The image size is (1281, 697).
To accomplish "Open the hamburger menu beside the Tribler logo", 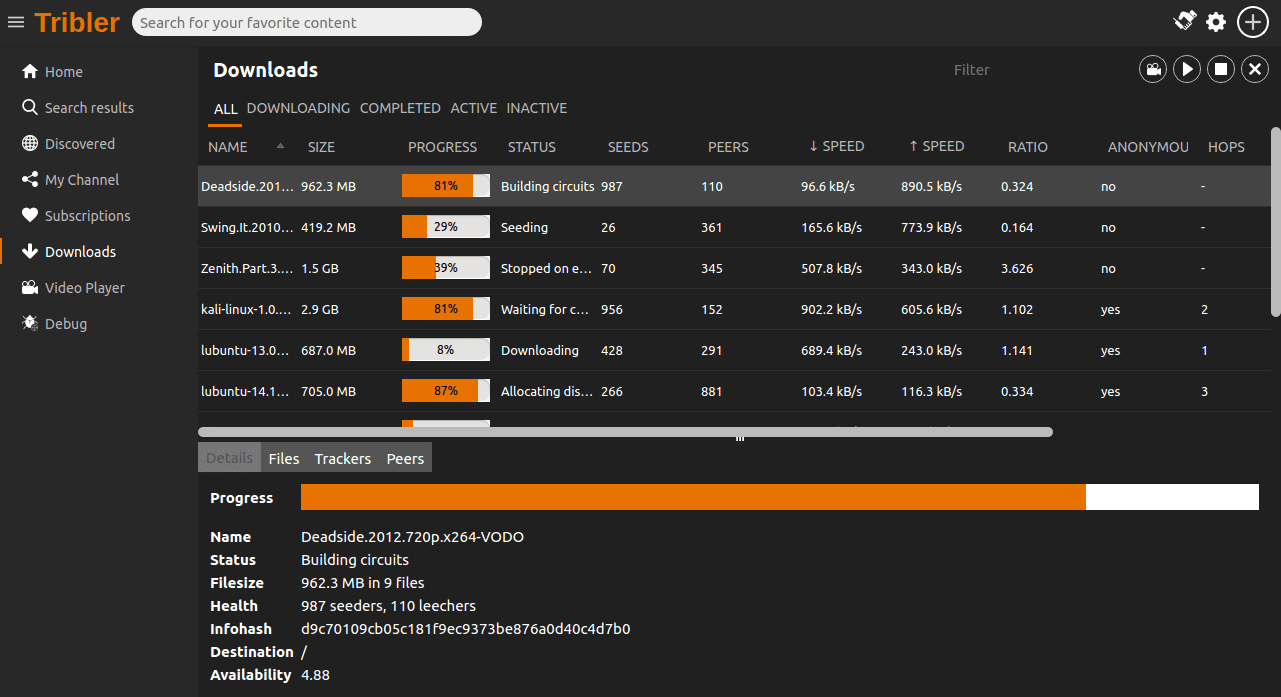I will pyautogui.click(x=16, y=22).
